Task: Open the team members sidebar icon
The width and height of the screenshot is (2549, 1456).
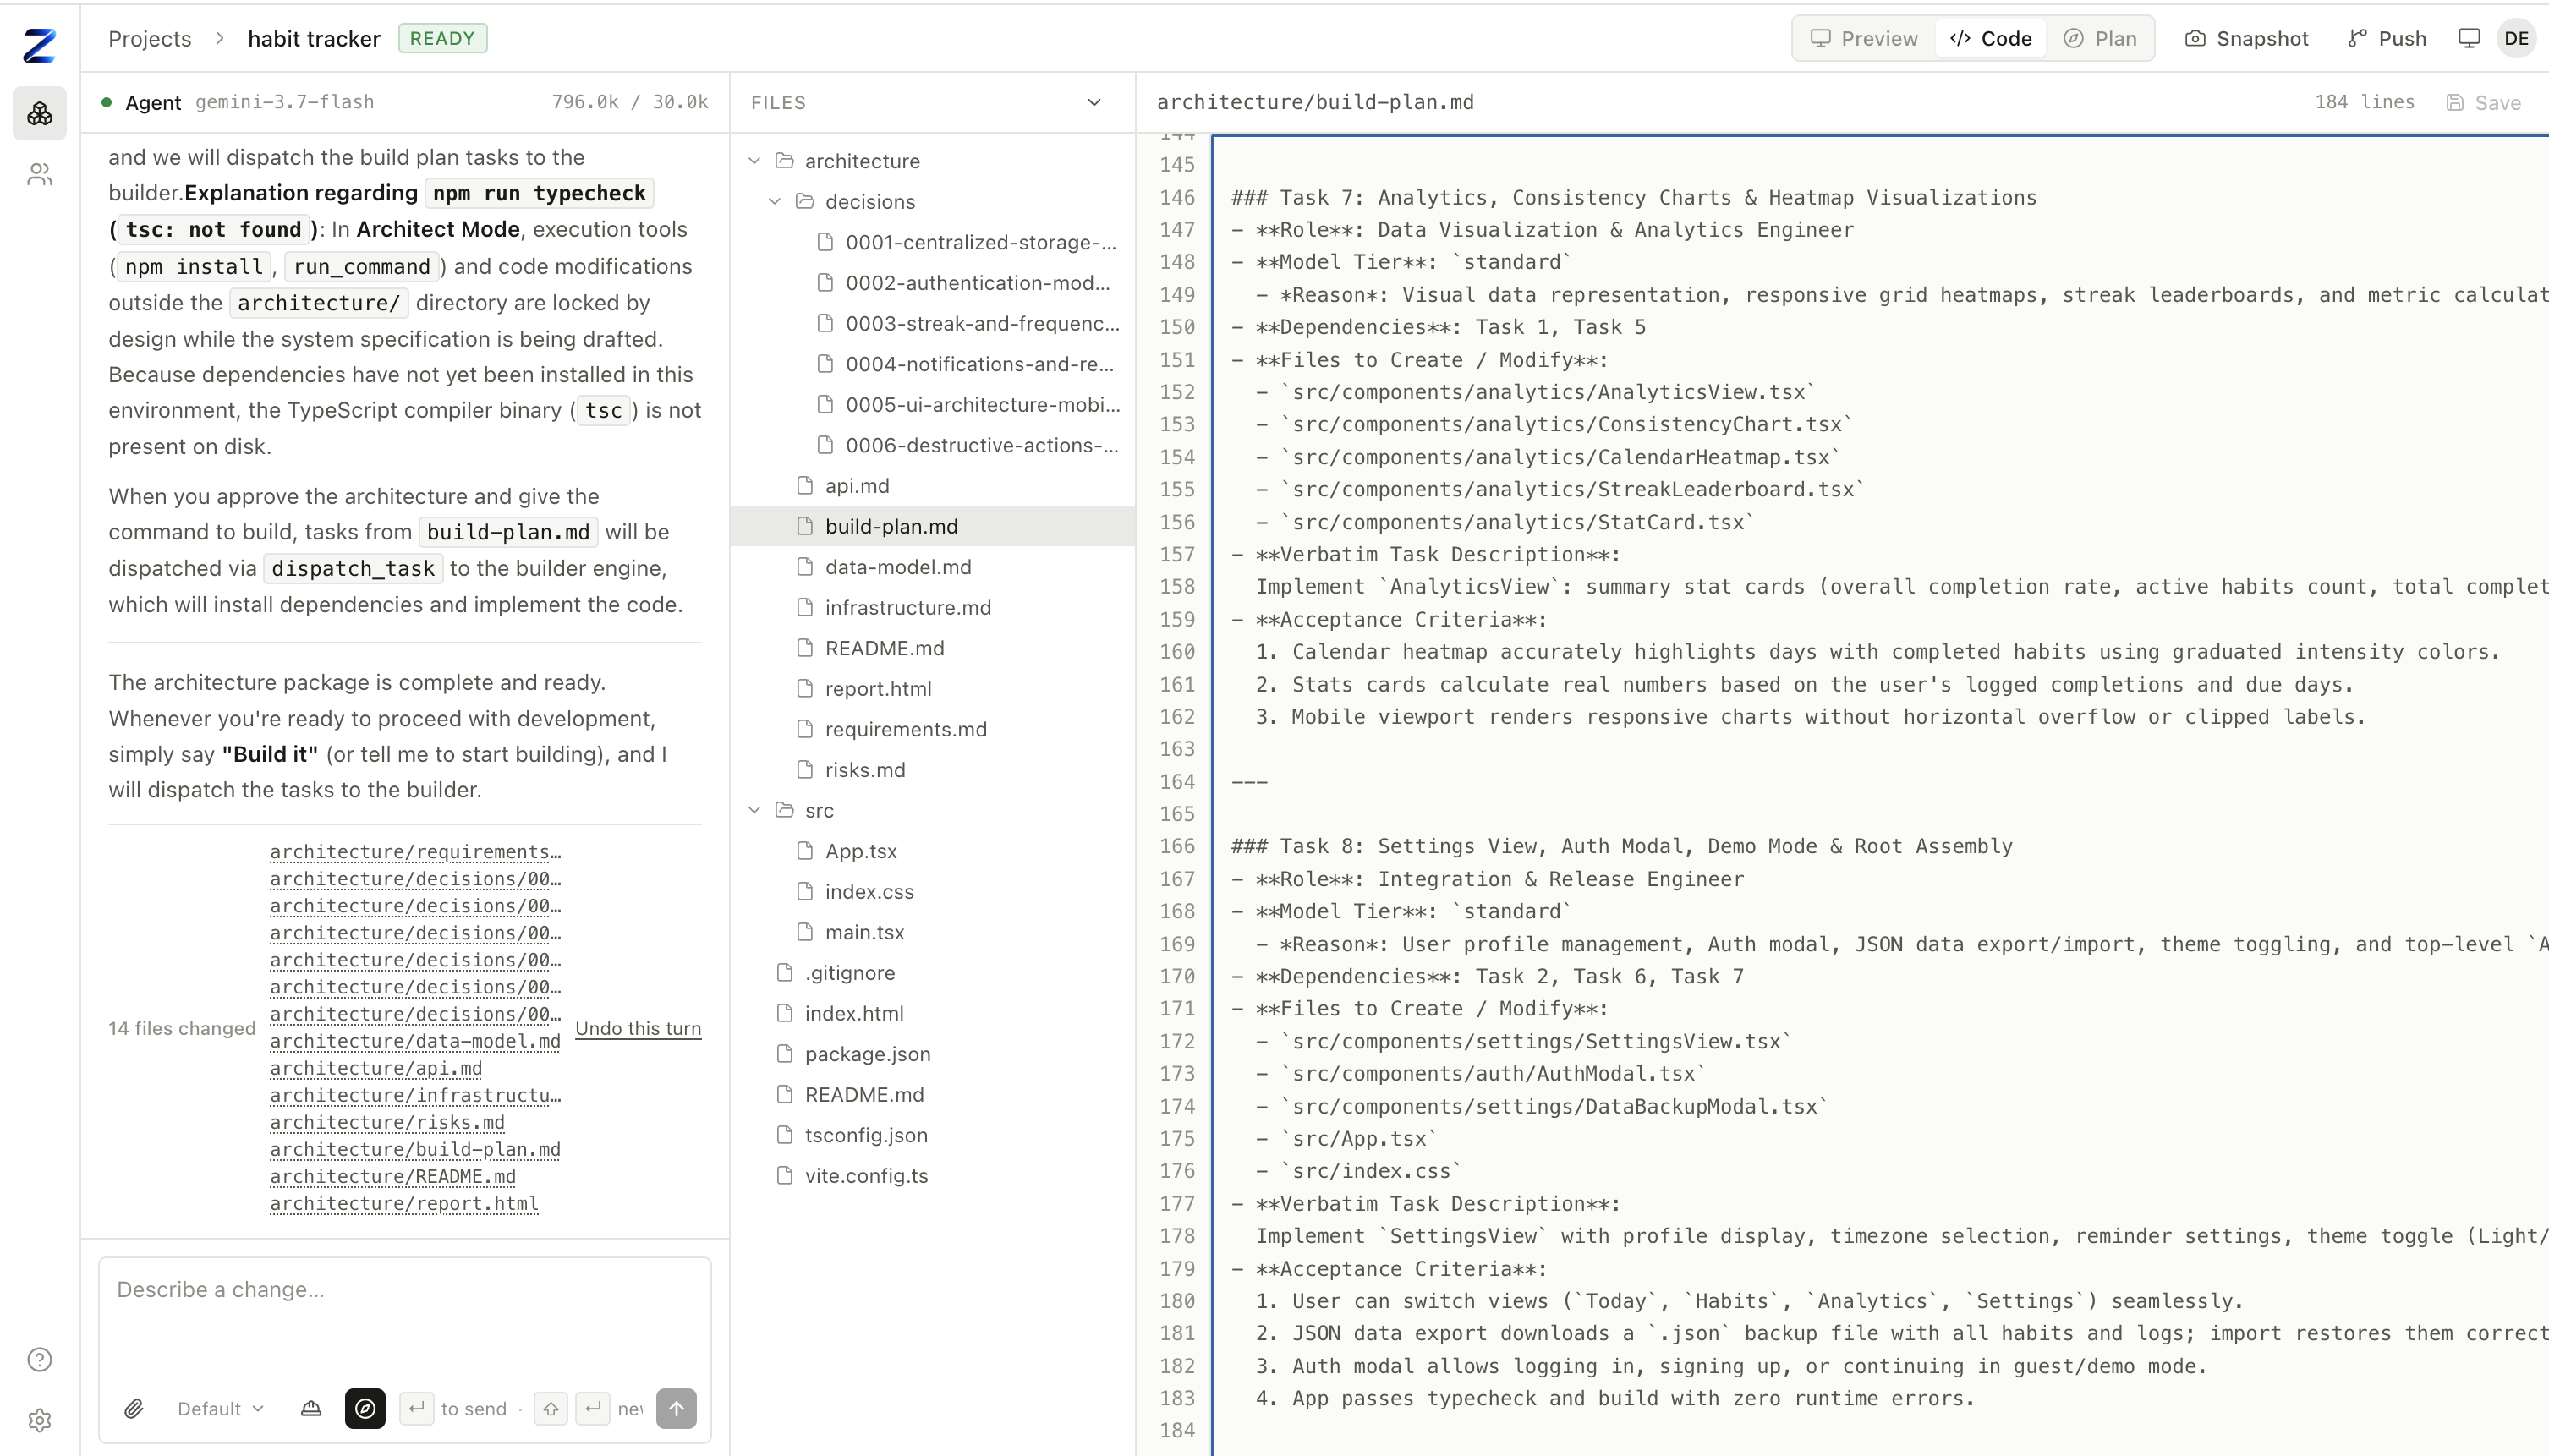Action: point(39,175)
